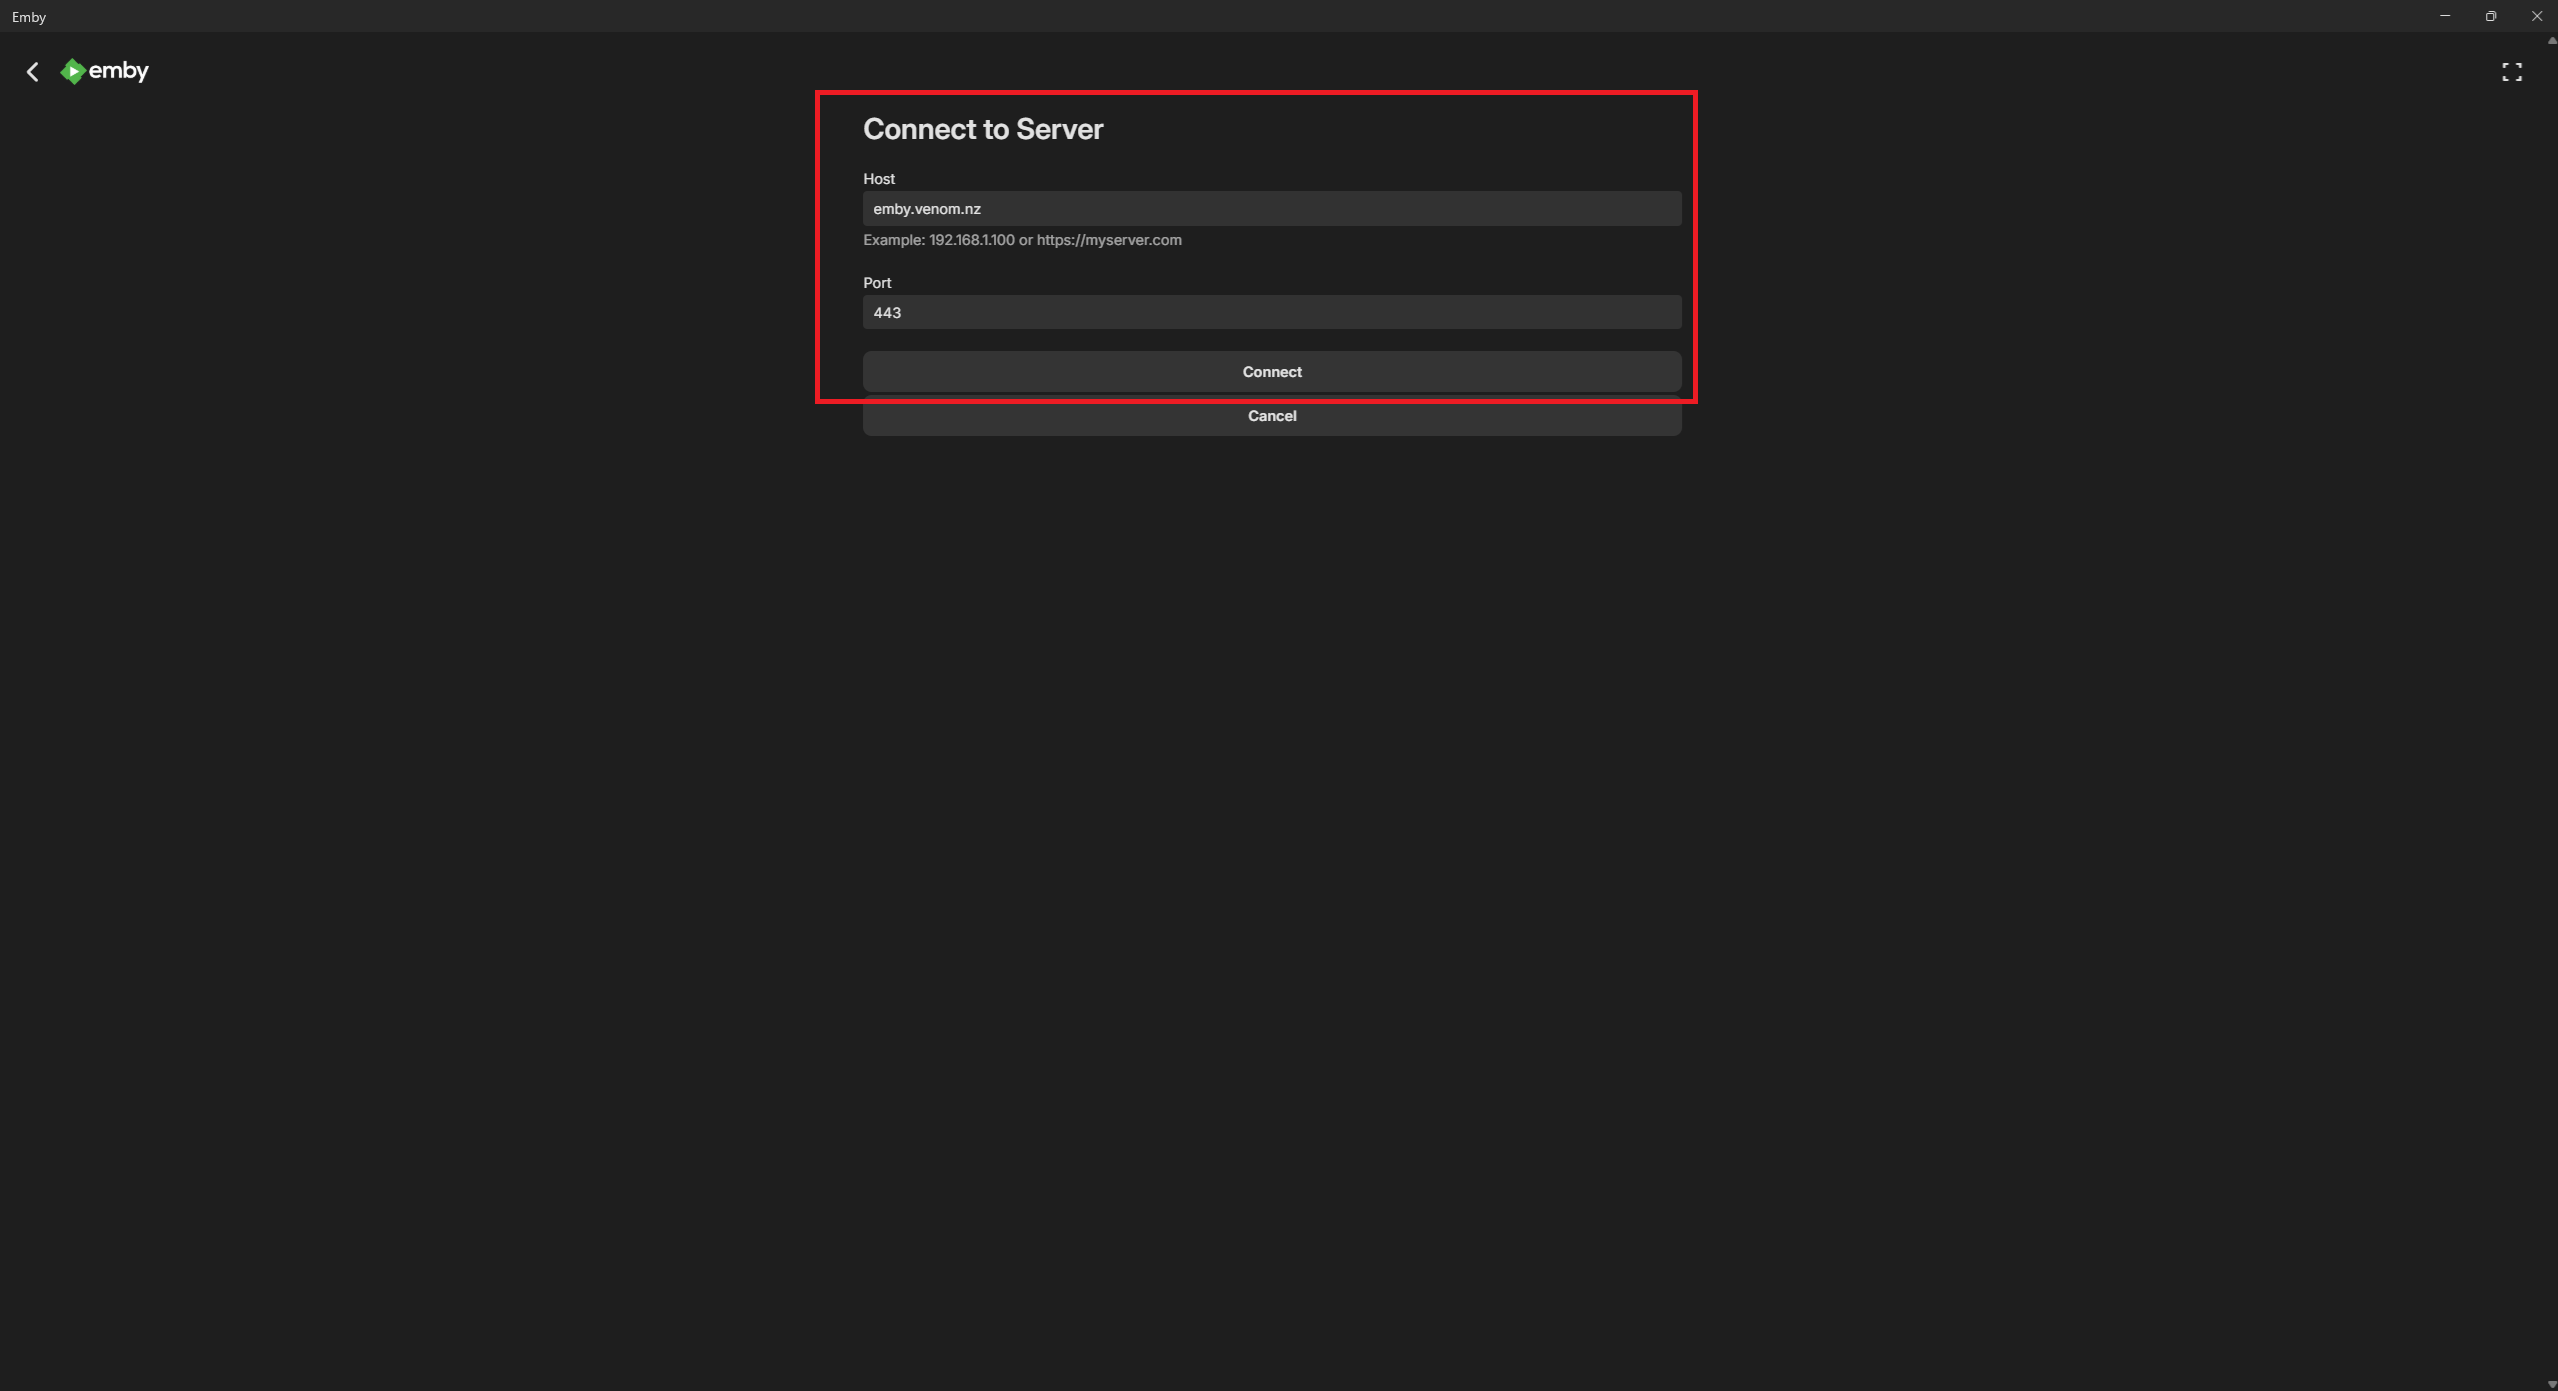Image resolution: width=2558 pixels, height=1391 pixels.
Task: Click the back arrow icon
Action: tap(33, 72)
